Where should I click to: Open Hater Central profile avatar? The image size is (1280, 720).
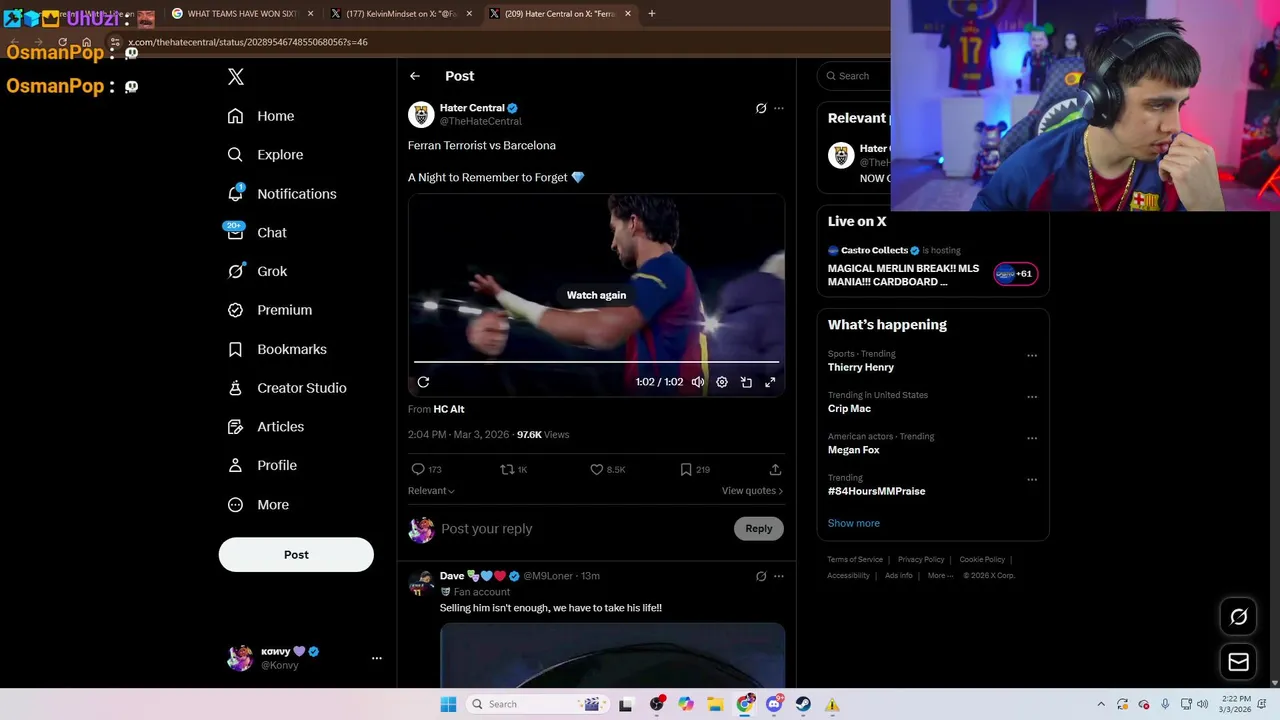click(421, 114)
